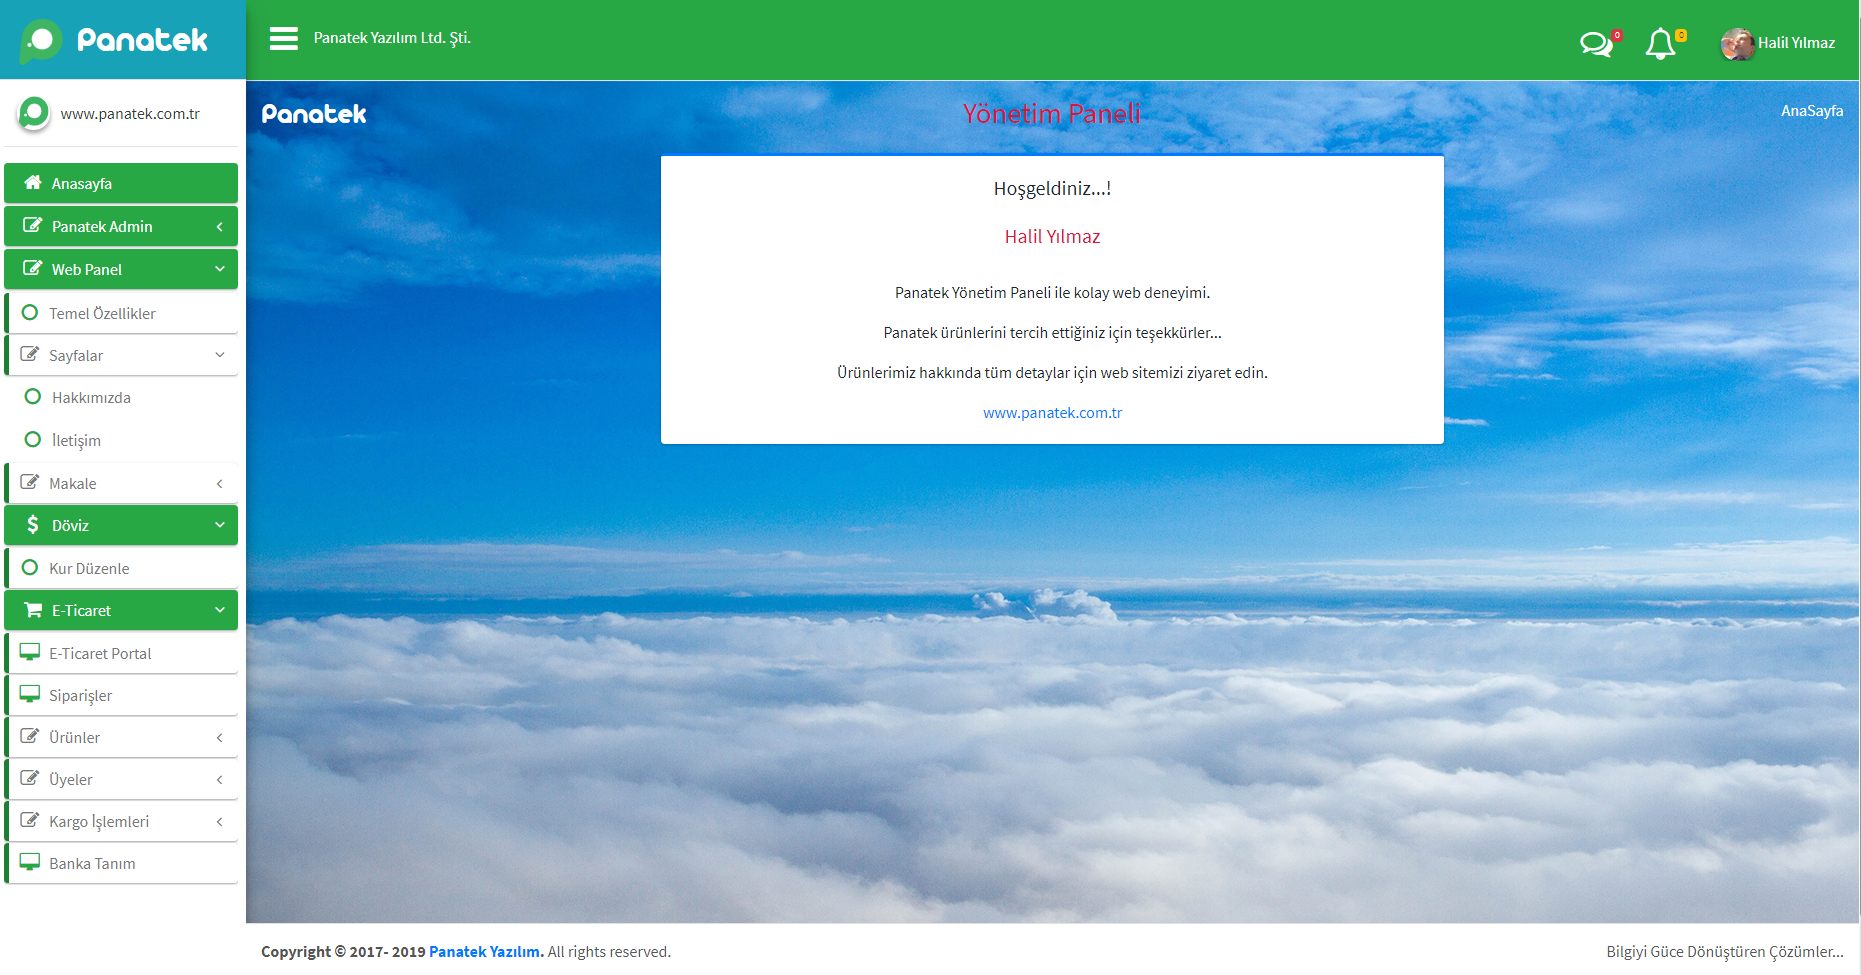Open the notifications bell icon
Viewport: 1861px width, 975px height.
tap(1660, 44)
